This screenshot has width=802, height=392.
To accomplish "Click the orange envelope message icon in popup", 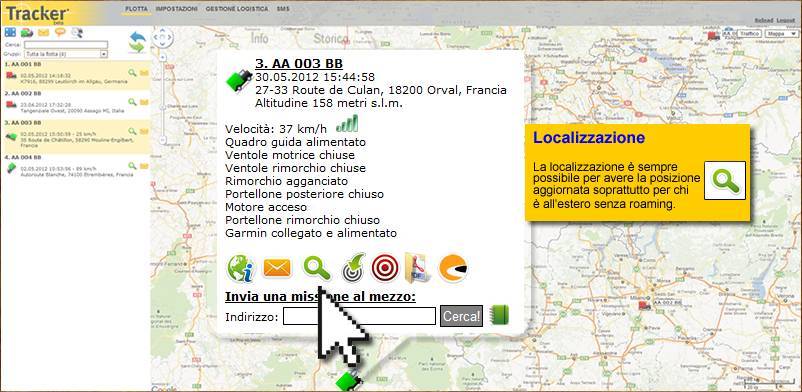I will [x=277, y=268].
